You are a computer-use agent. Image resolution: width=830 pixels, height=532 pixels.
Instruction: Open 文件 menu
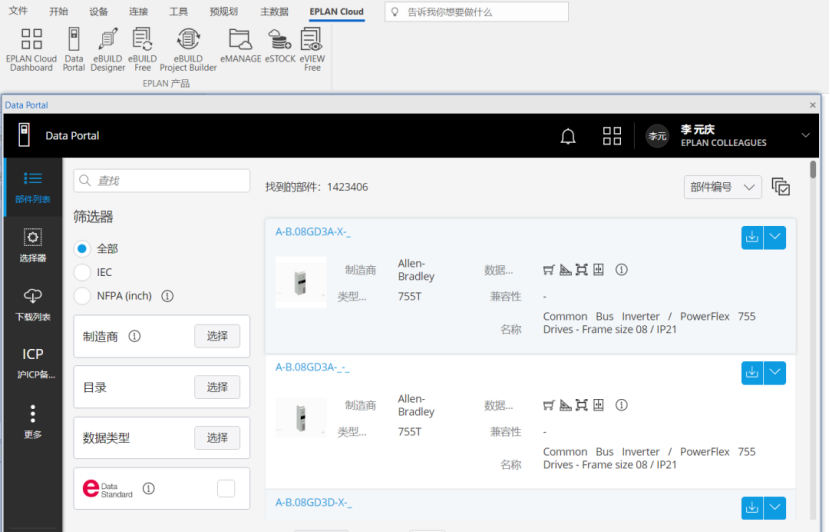[18, 11]
